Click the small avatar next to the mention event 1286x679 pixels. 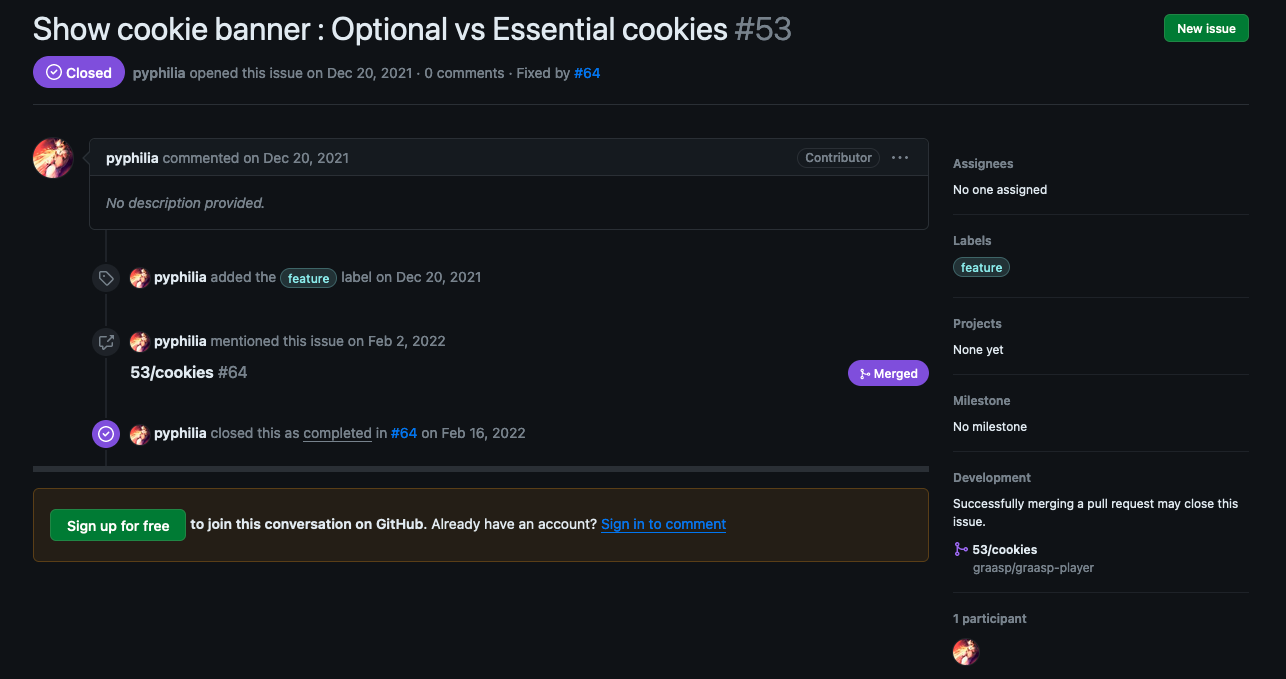pyautogui.click(x=140, y=342)
